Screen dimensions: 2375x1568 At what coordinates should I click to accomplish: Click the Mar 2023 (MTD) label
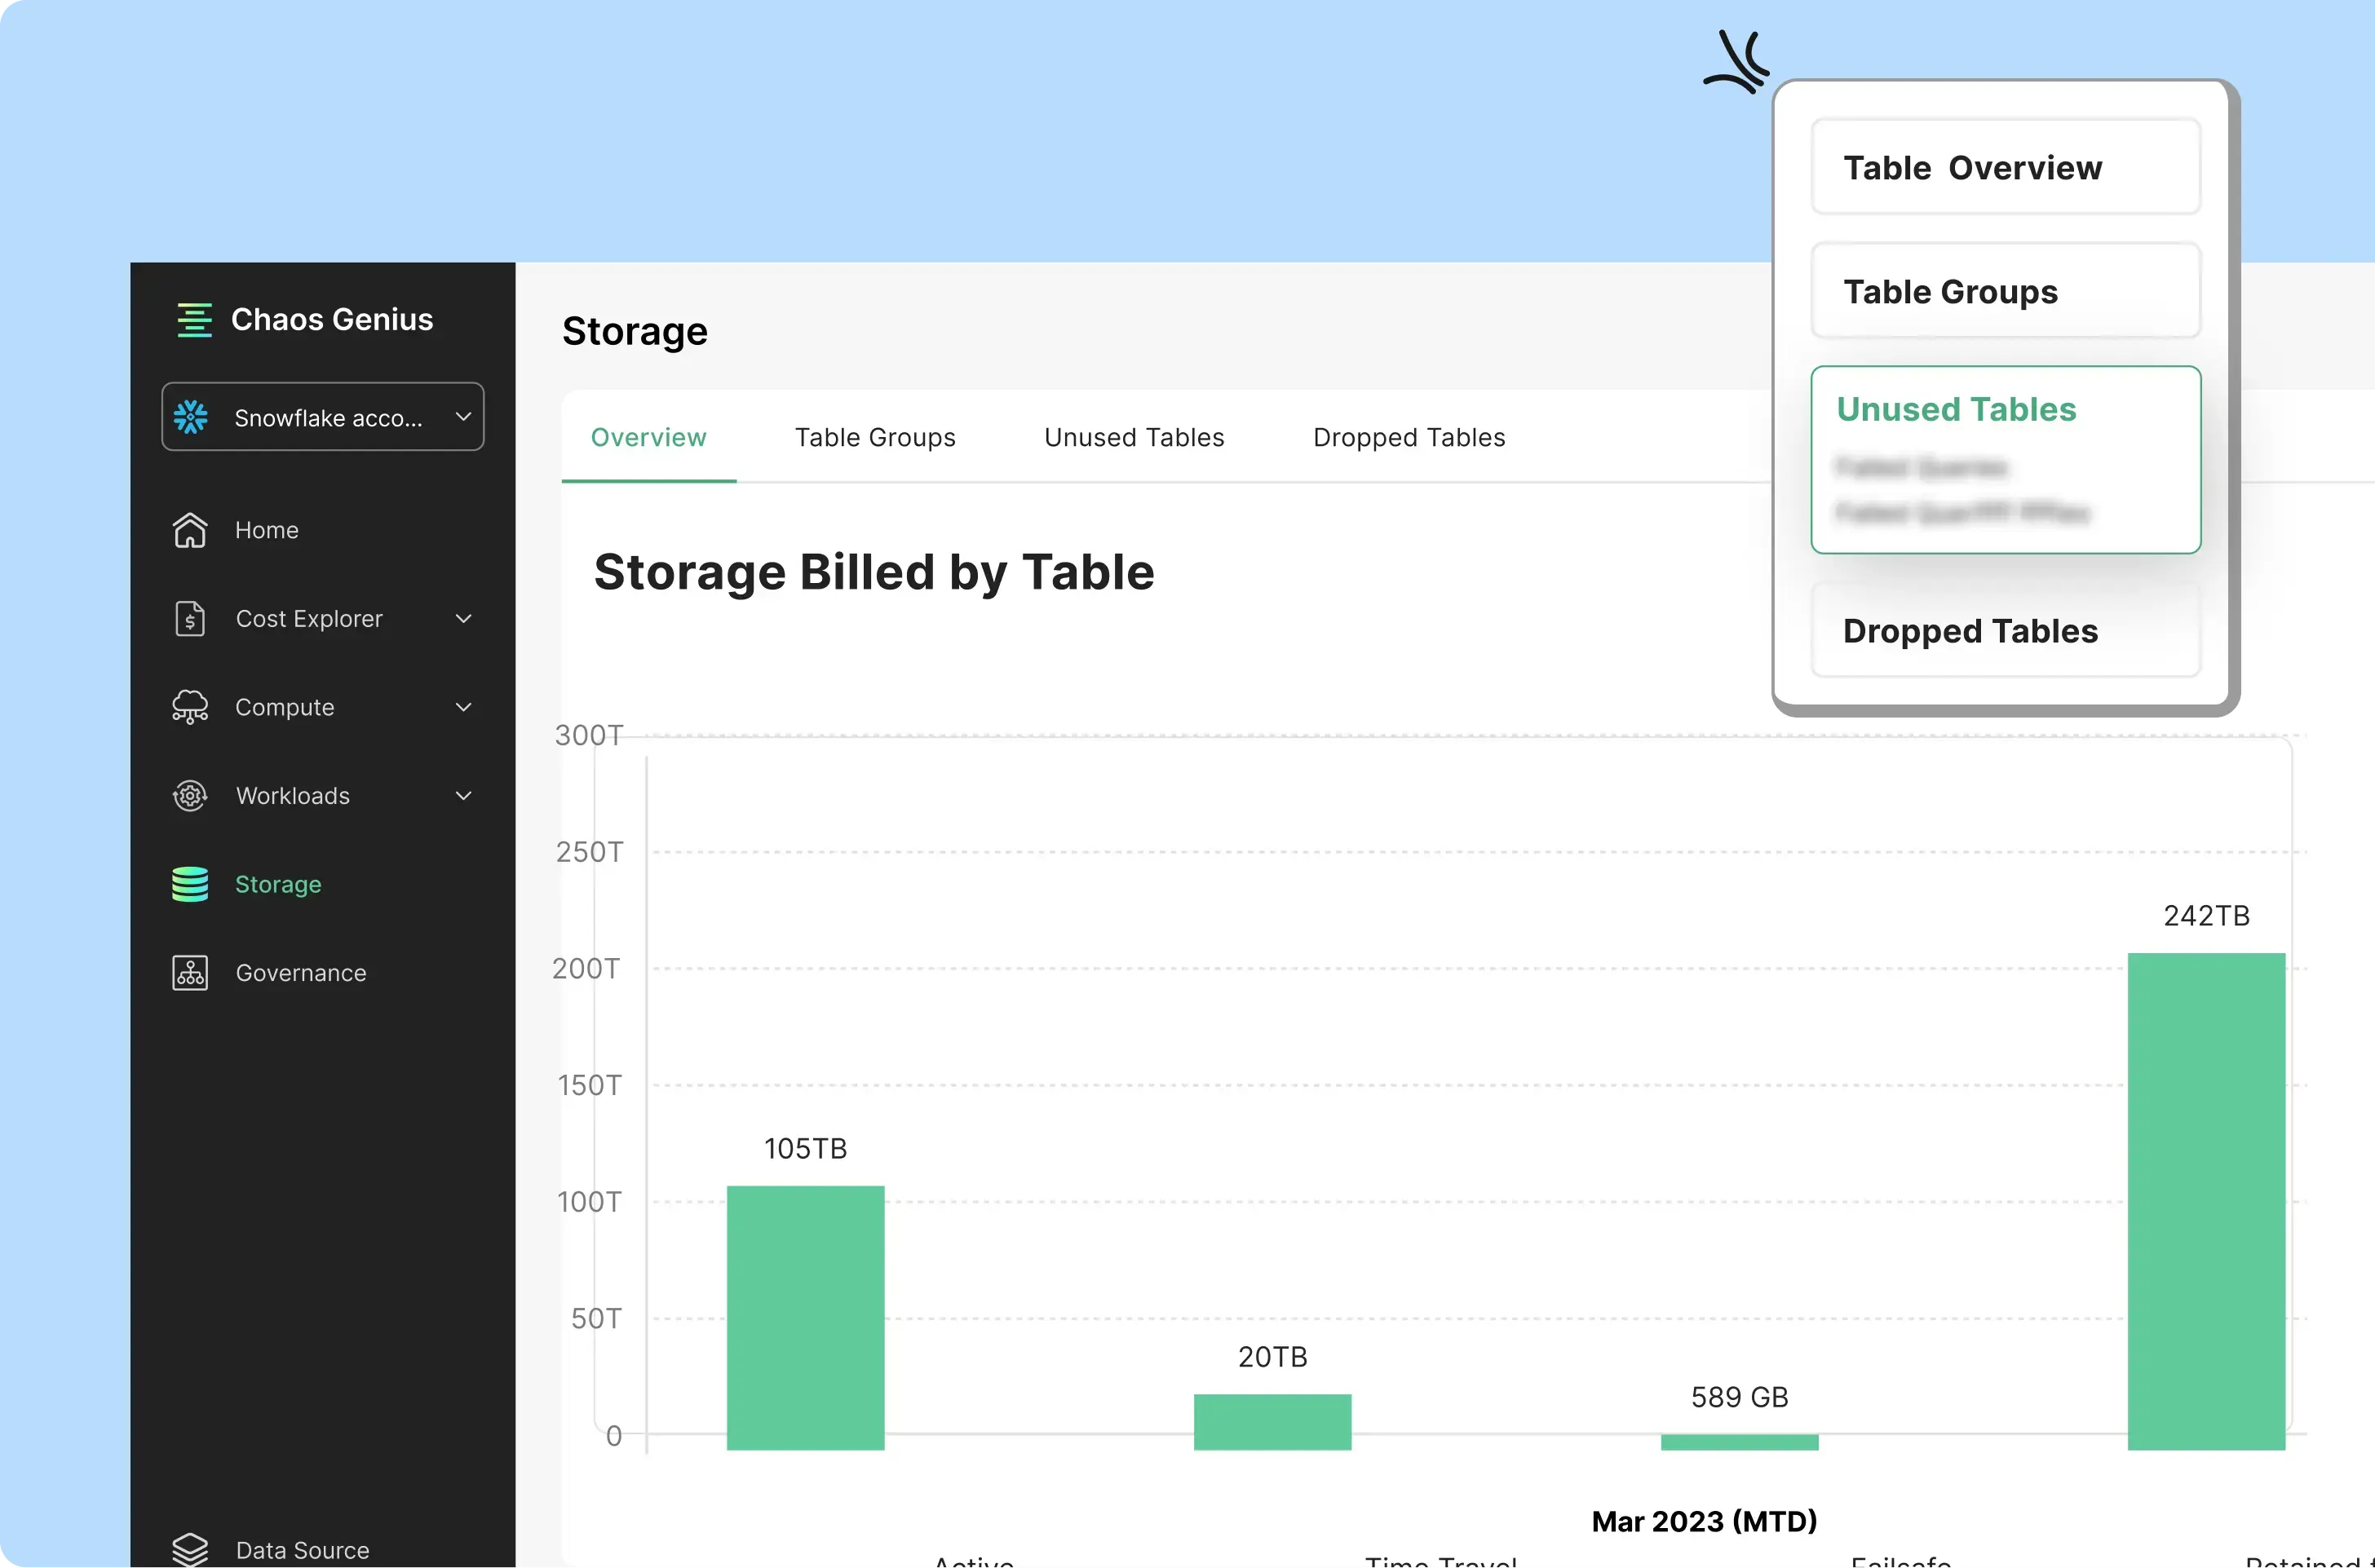pos(1704,1522)
